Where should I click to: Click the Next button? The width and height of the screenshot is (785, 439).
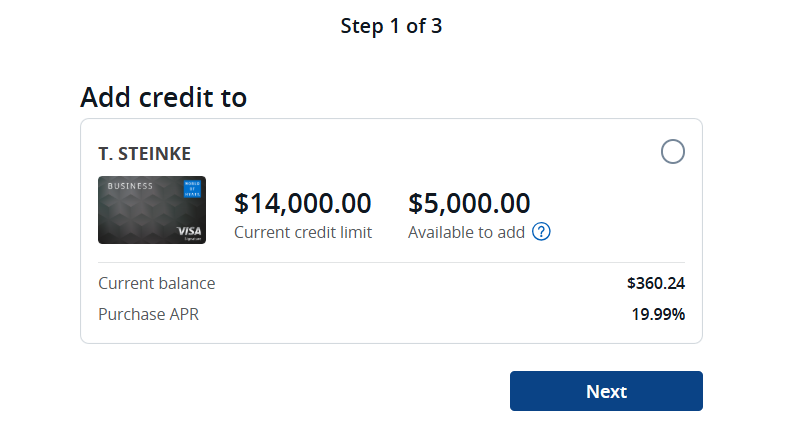tap(606, 391)
